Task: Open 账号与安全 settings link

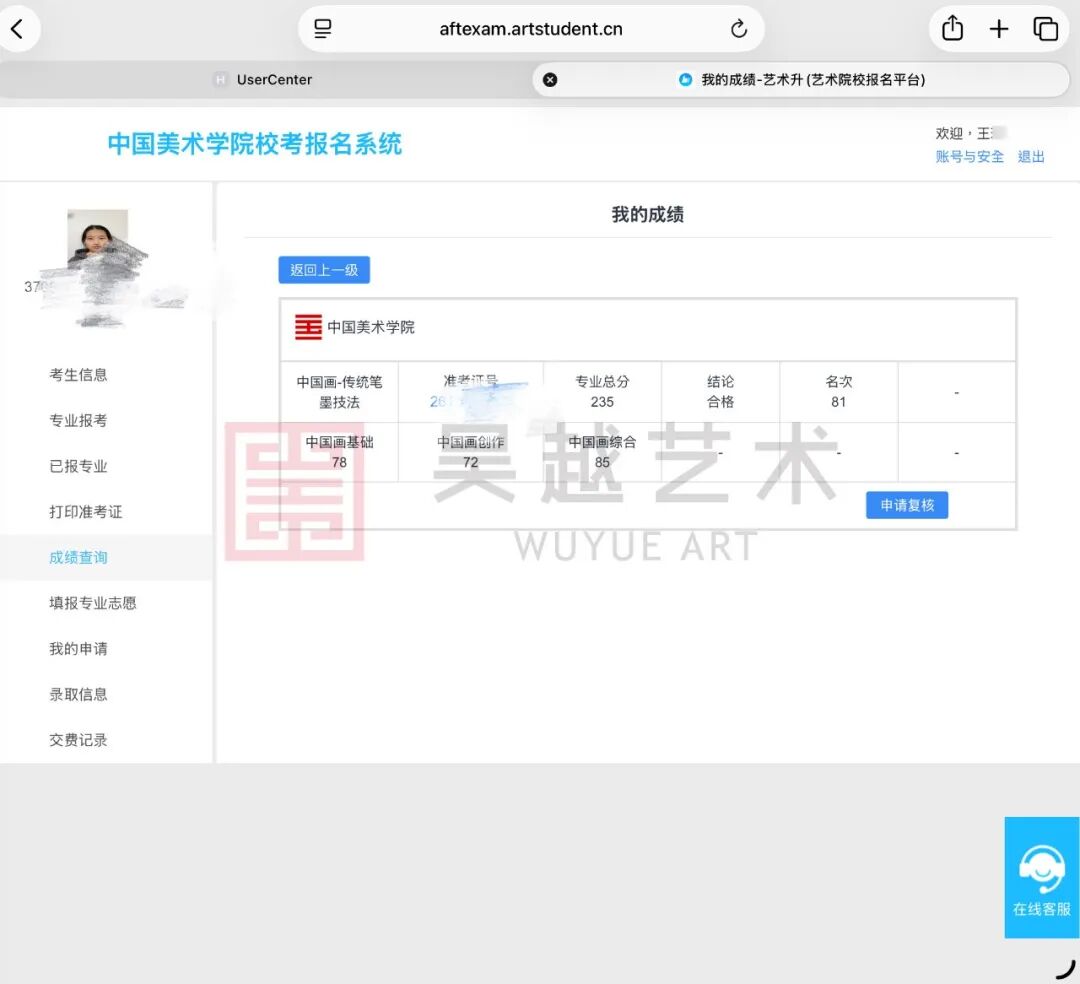Action: coord(968,157)
